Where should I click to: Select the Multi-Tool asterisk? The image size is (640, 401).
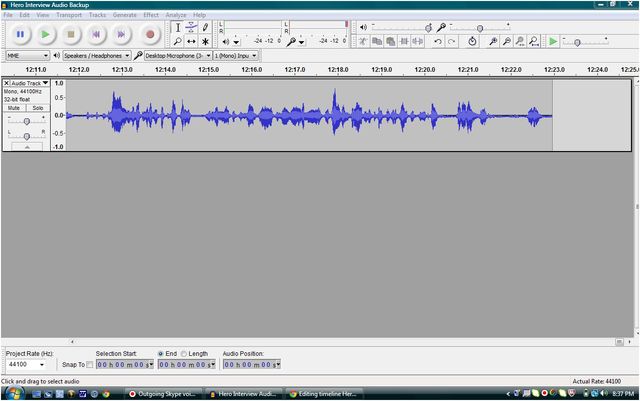205,41
